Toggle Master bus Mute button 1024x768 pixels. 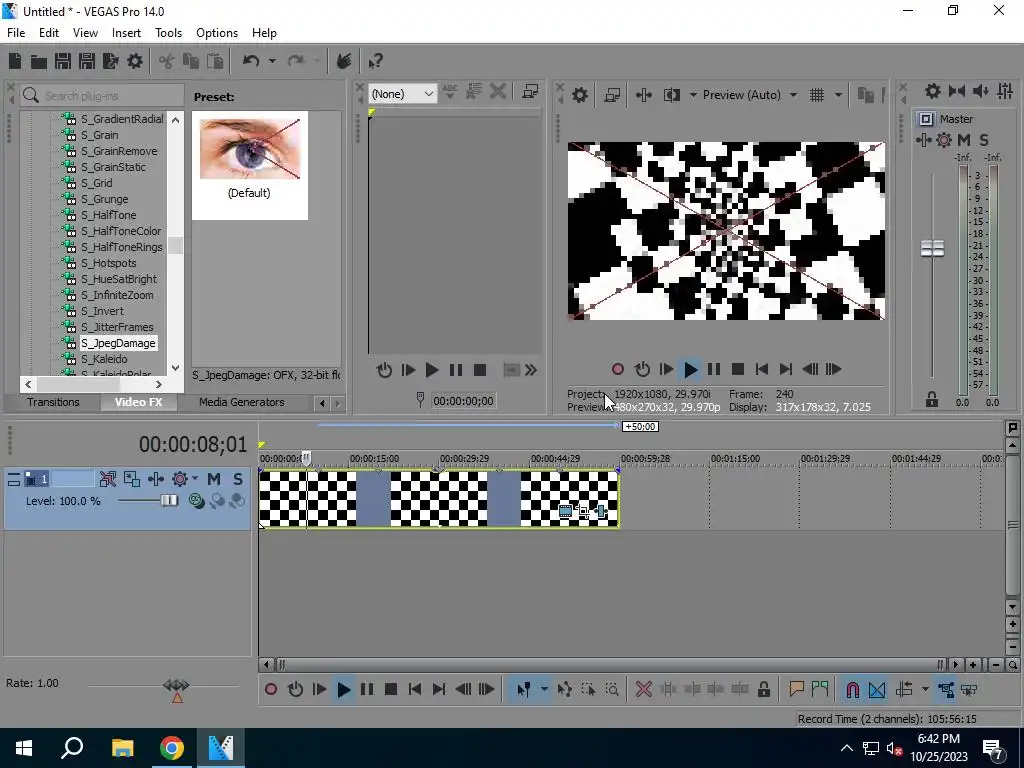pos(964,140)
